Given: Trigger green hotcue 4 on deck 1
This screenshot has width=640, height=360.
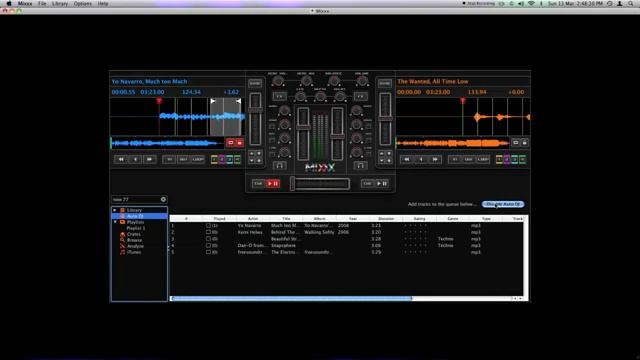Looking at the screenshot, I should [x=238, y=160].
